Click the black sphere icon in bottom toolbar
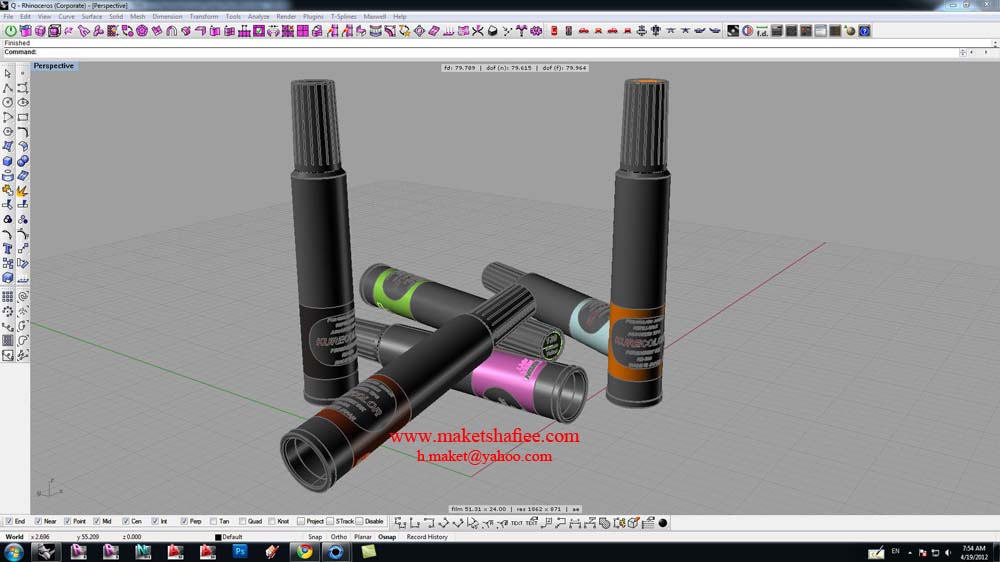The image size is (1000, 562). point(662,522)
